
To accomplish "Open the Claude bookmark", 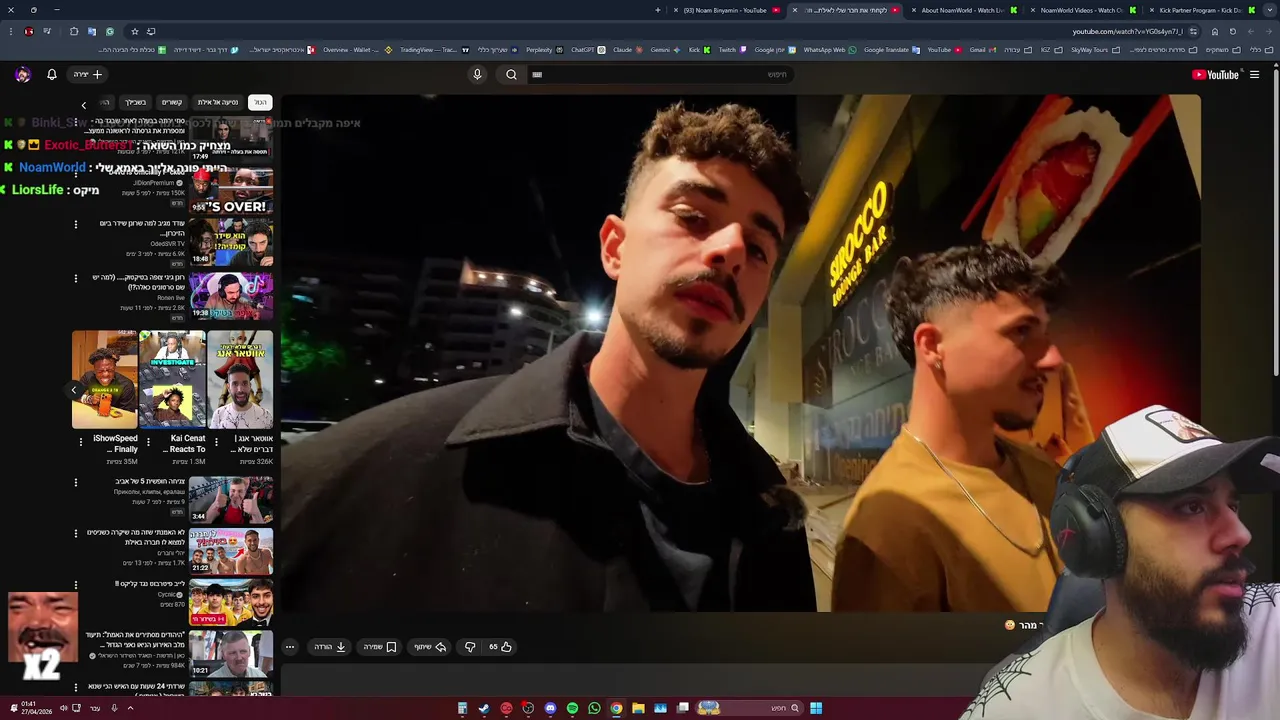I will tap(627, 49).
